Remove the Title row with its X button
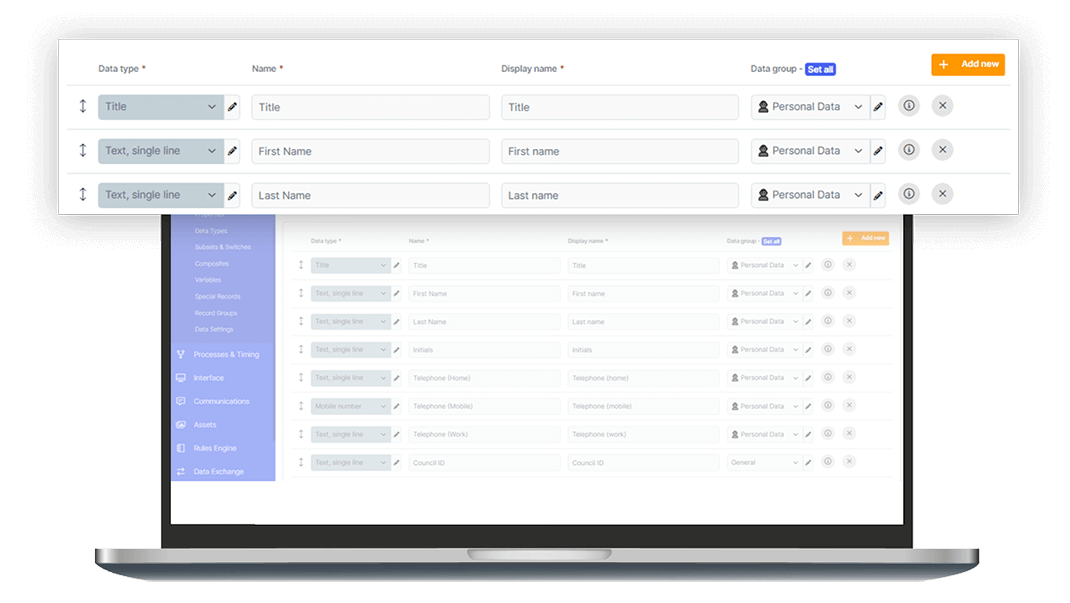The height and width of the screenshot is (603, 1070). click(x=942, y=105)
